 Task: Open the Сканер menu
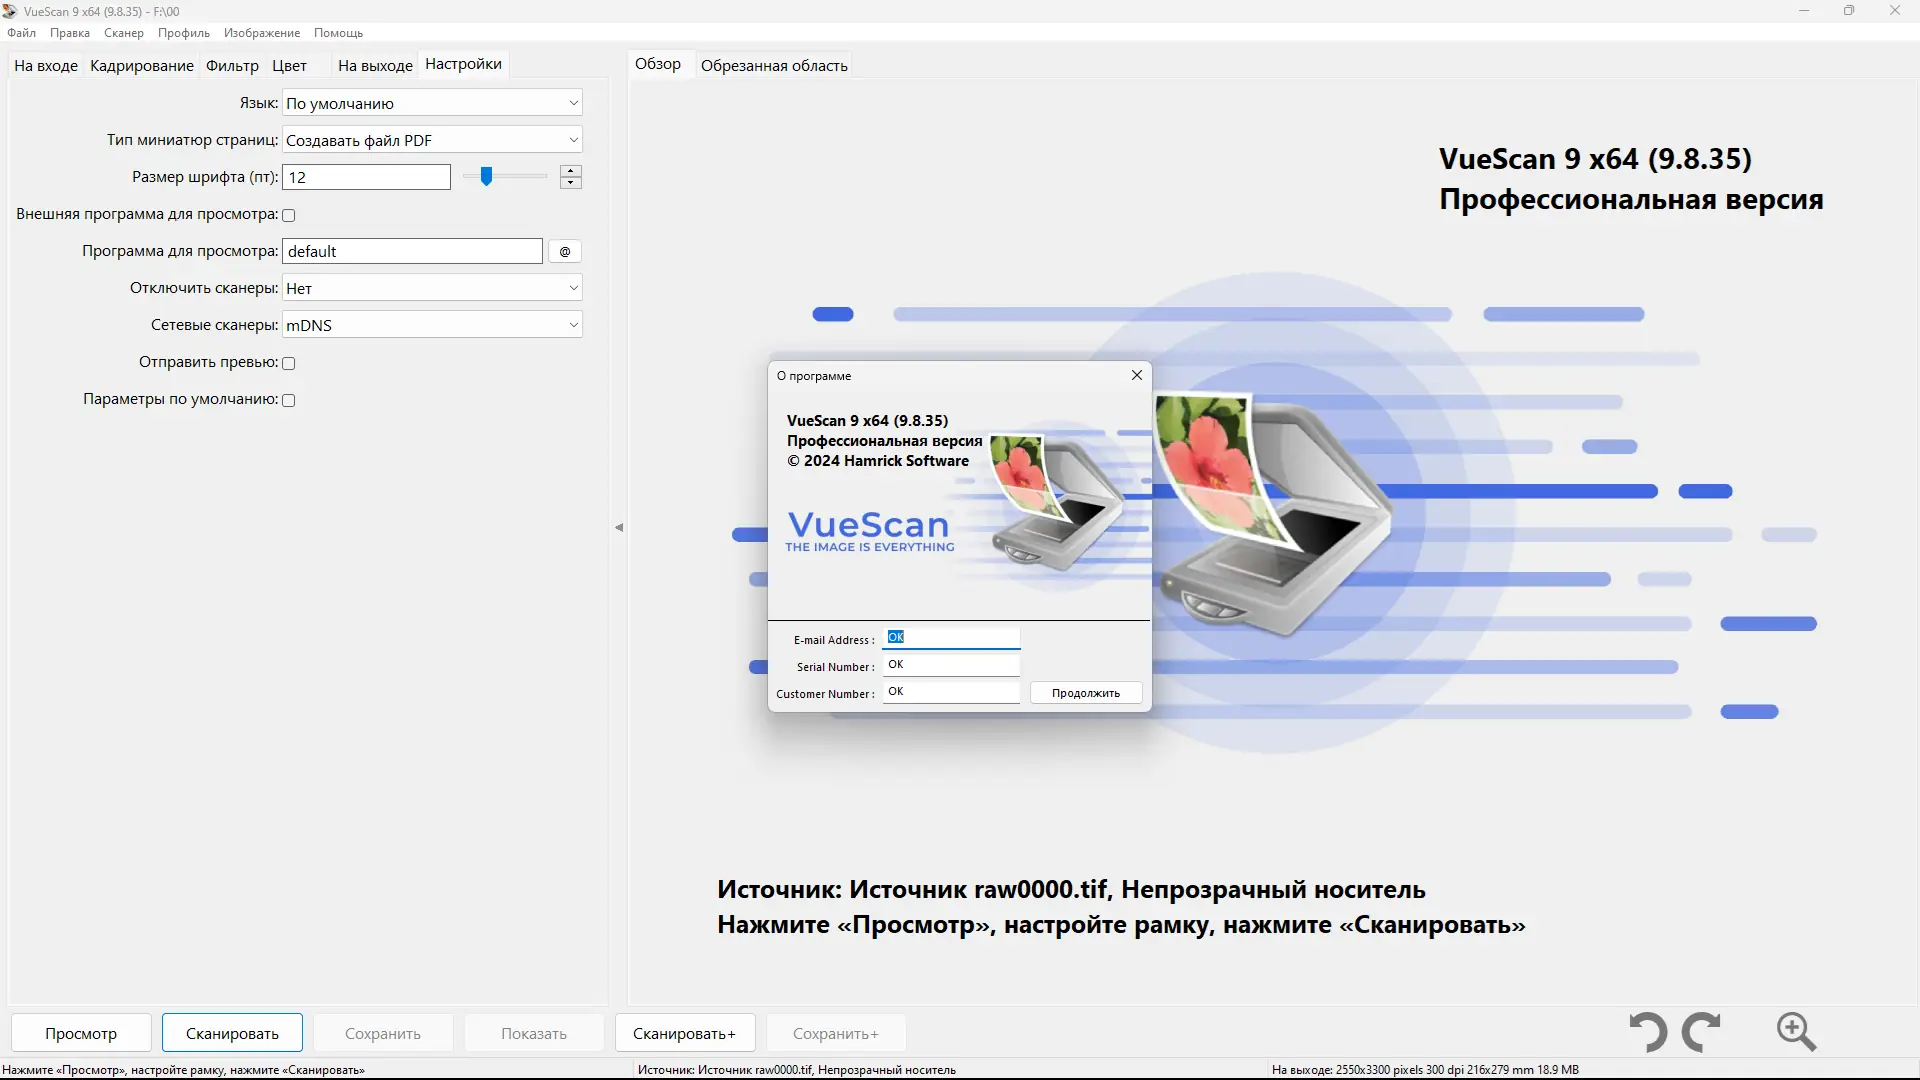[123, 33]
